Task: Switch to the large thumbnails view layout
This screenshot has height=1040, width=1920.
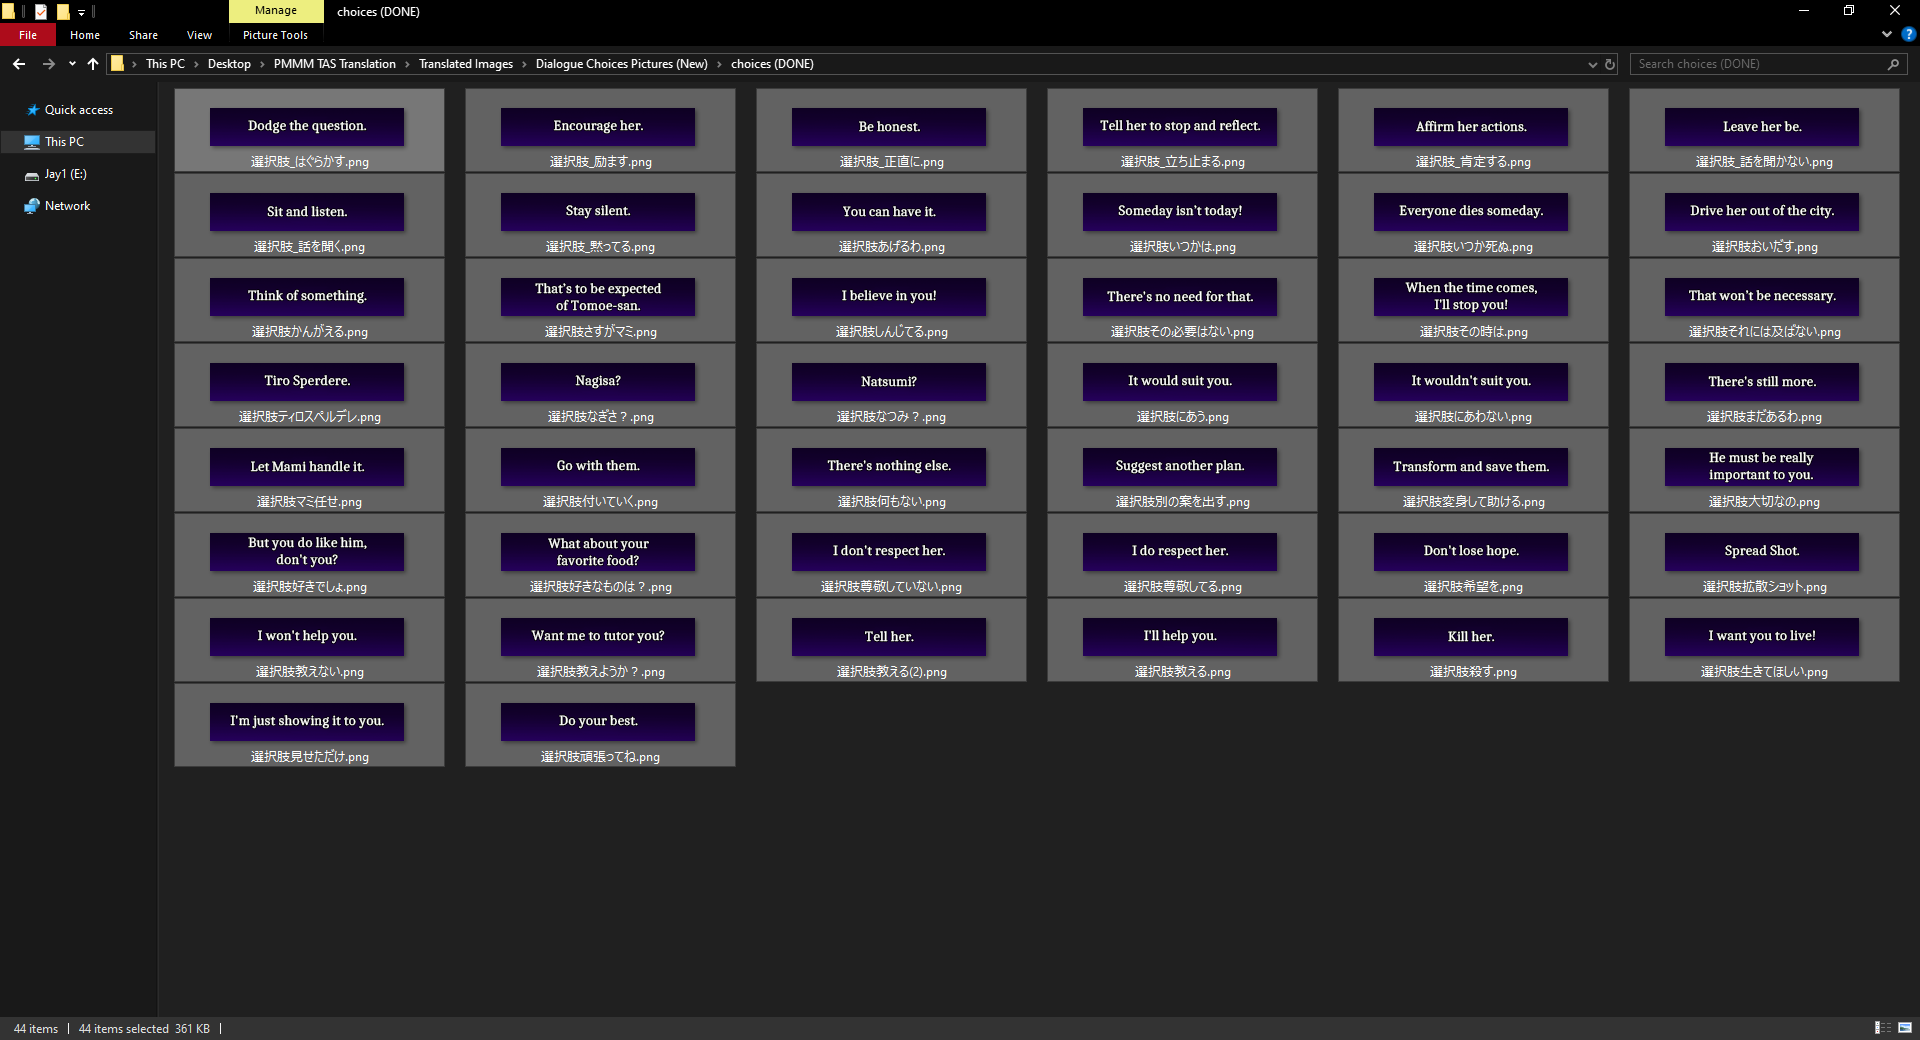Action: click(x=1905, y=1028)
